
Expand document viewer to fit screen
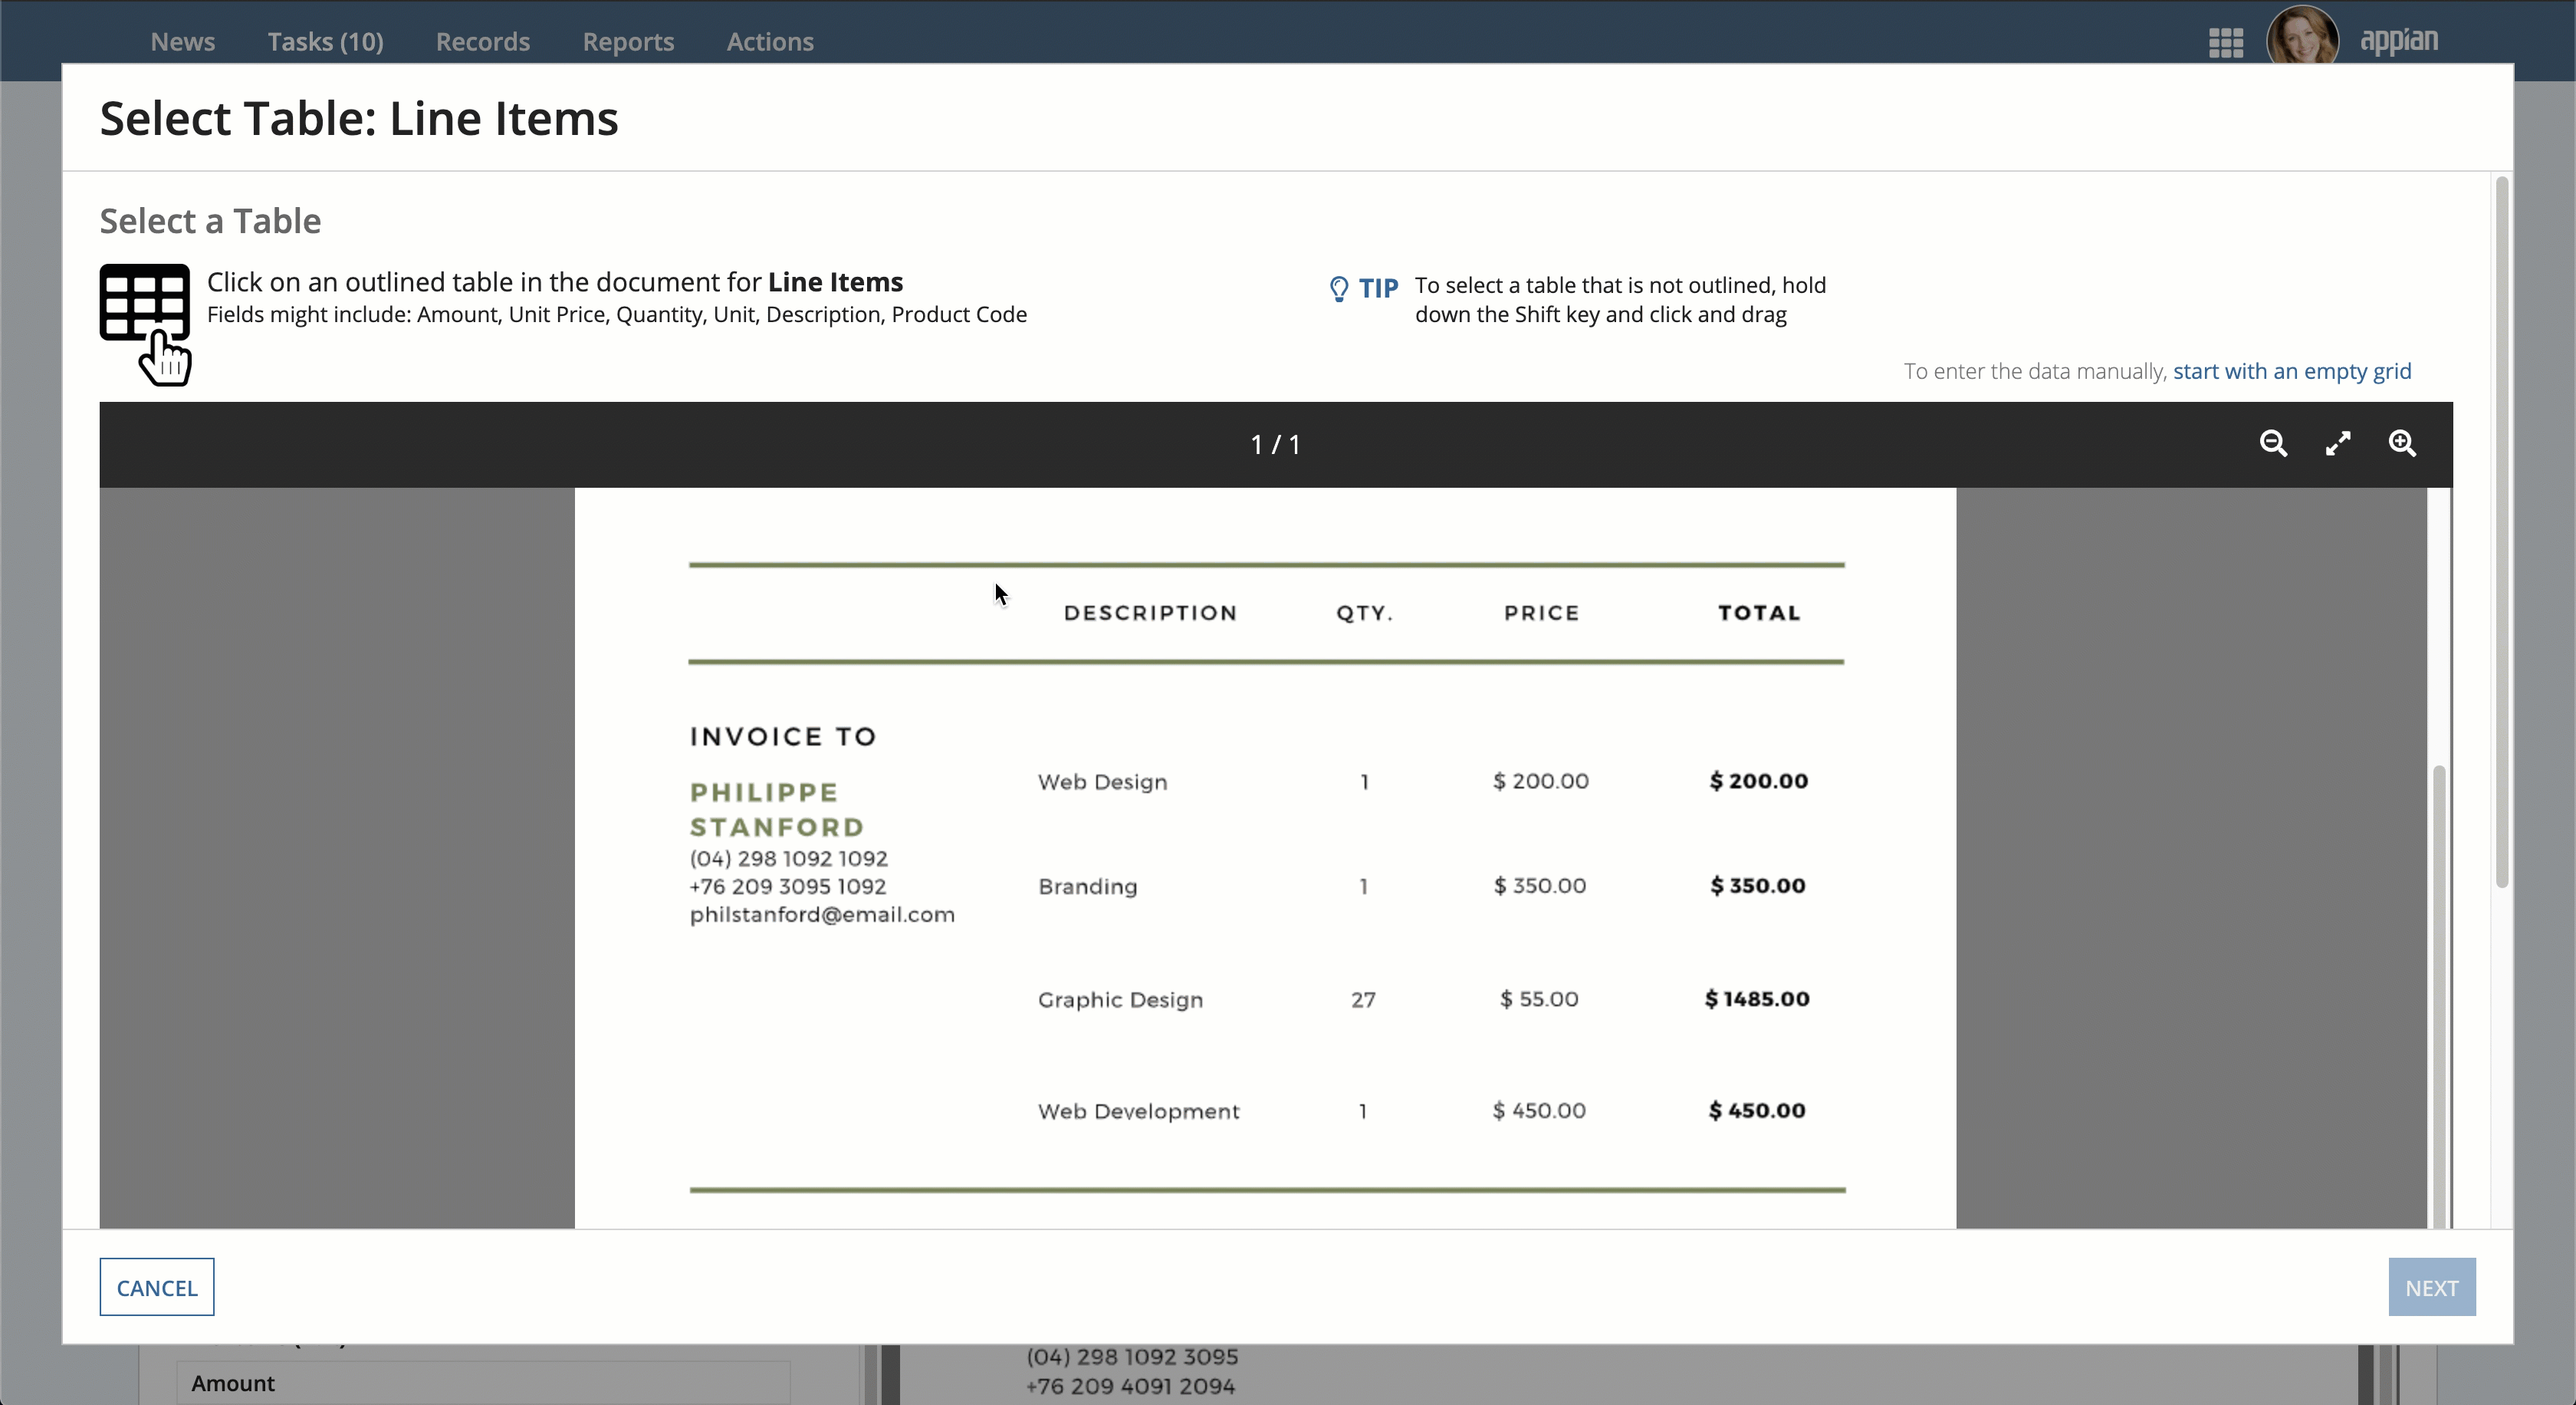2338,443
